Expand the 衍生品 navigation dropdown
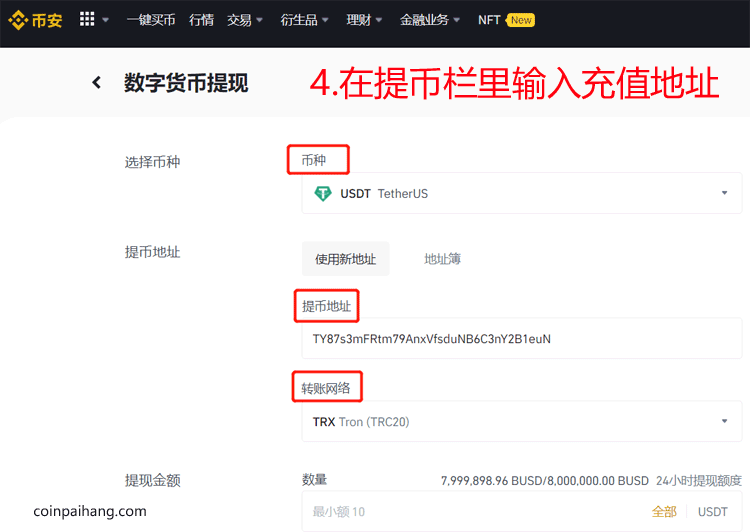Screen dimensions: 750x532 tap(302, 20)
